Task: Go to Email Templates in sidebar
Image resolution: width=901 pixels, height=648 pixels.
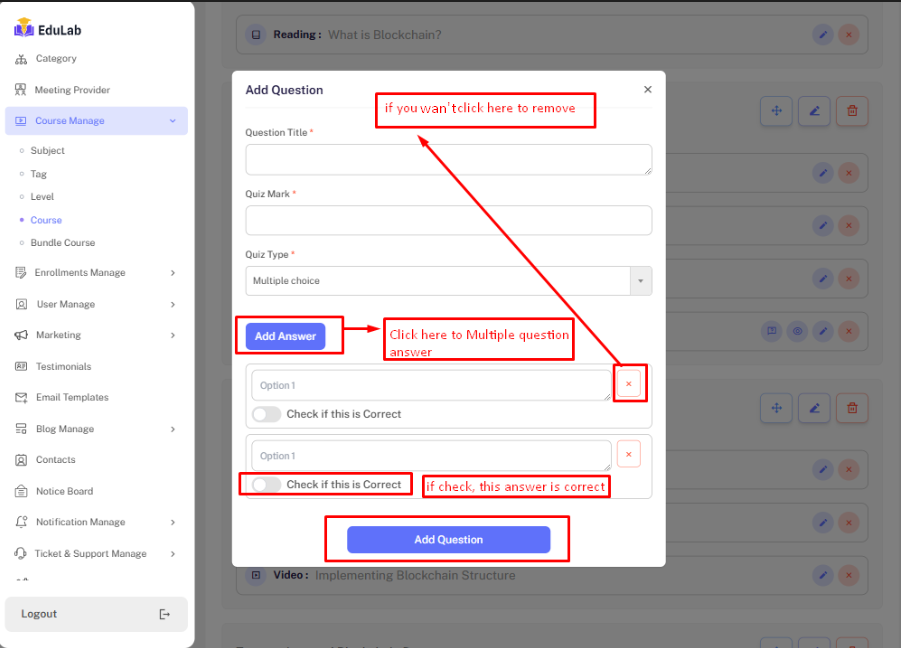Action: [72, 398]
